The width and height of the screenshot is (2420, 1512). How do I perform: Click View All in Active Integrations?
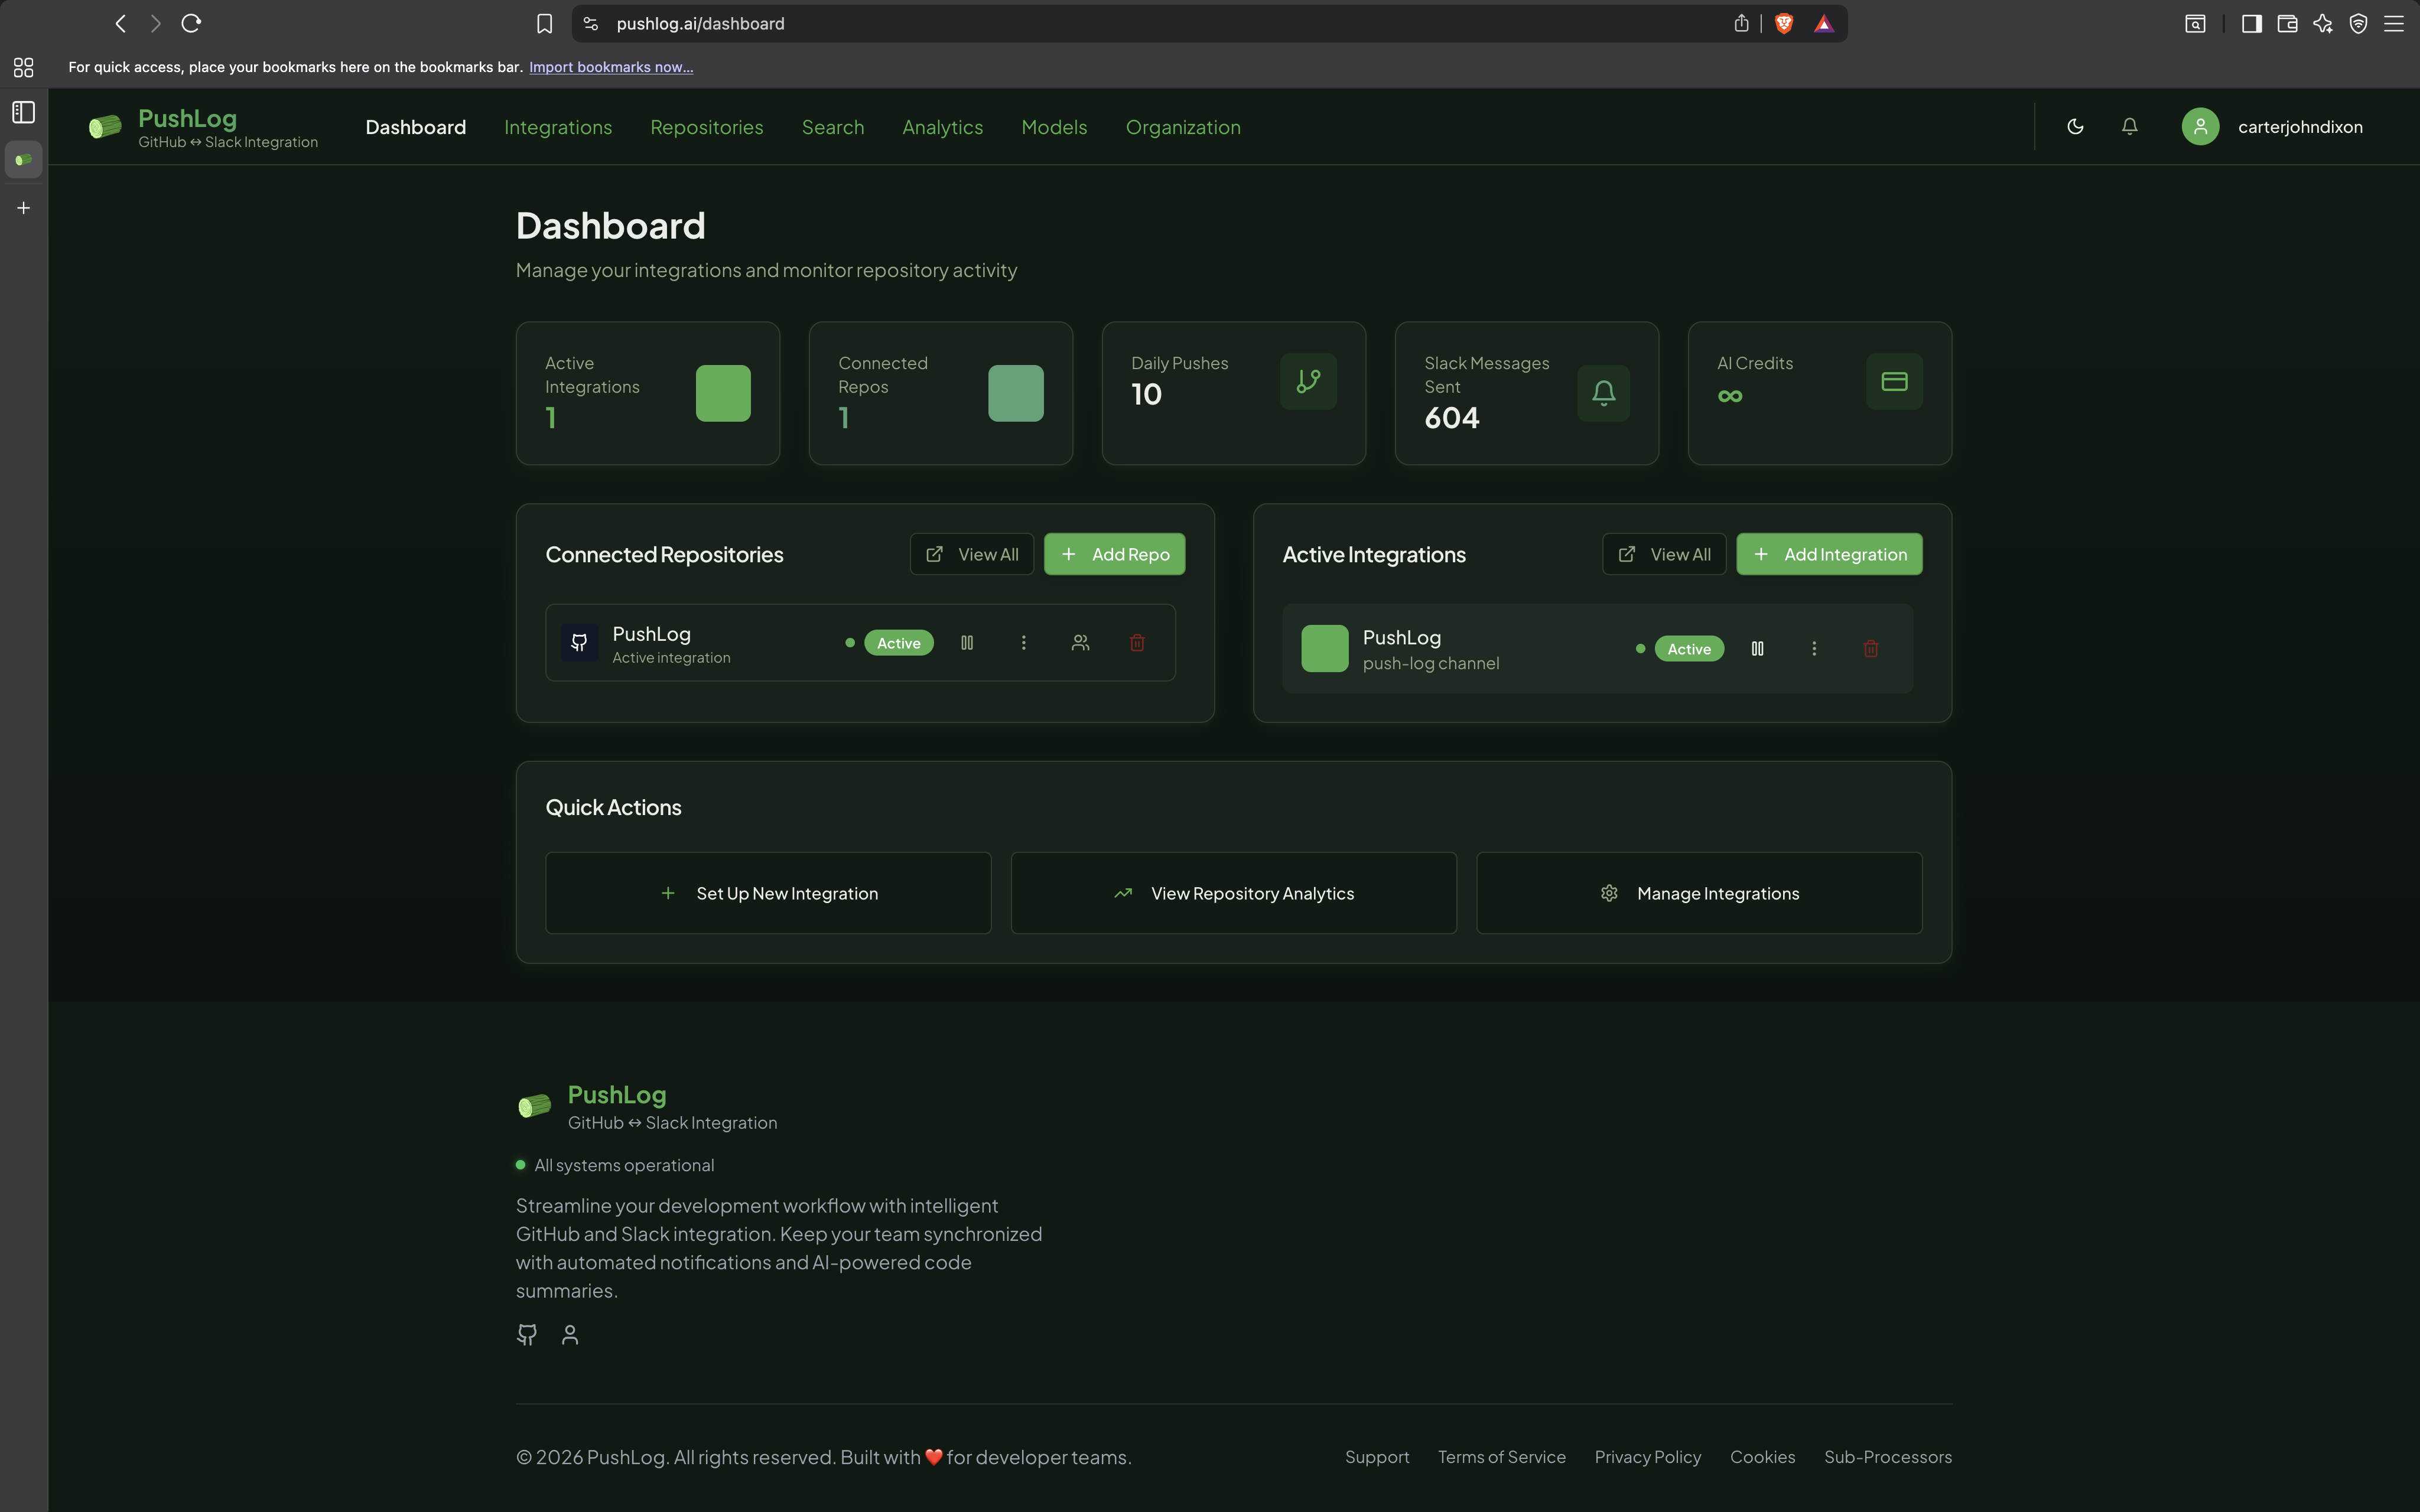pos(1664,554)
